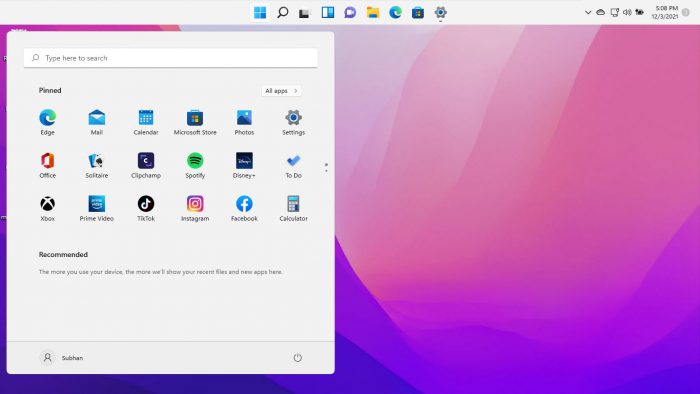Open the Mail app

pyautogui.click(x=97, y=122)
